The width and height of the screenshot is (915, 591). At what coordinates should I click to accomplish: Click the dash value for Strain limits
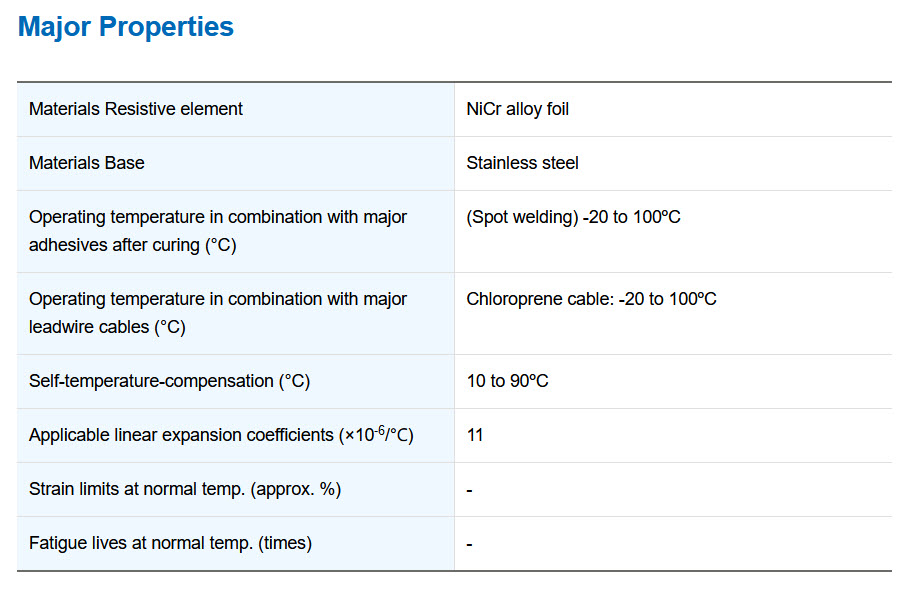pos(469,491)
